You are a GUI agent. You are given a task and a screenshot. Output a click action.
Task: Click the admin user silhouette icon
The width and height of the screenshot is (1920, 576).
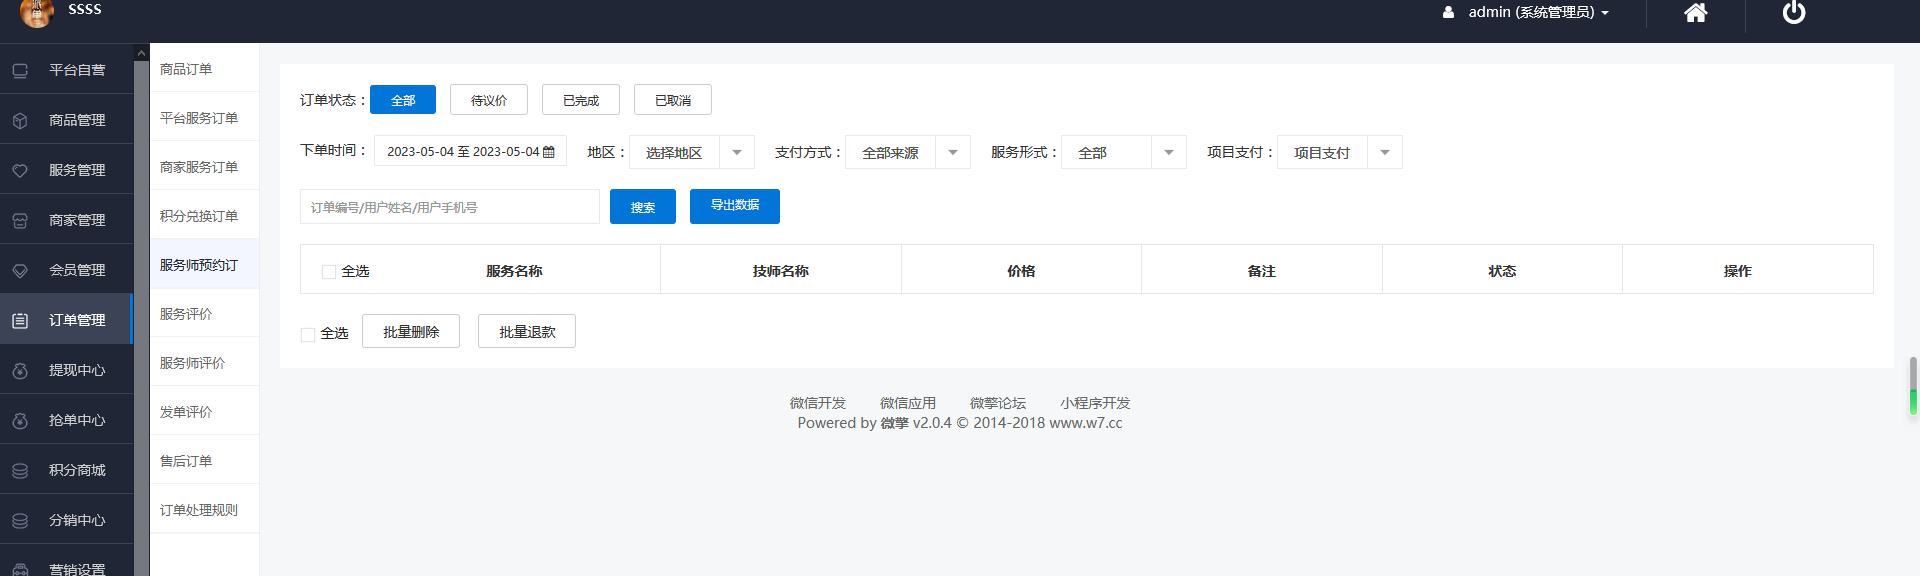pyautogui.click(x=1448, y=13)
